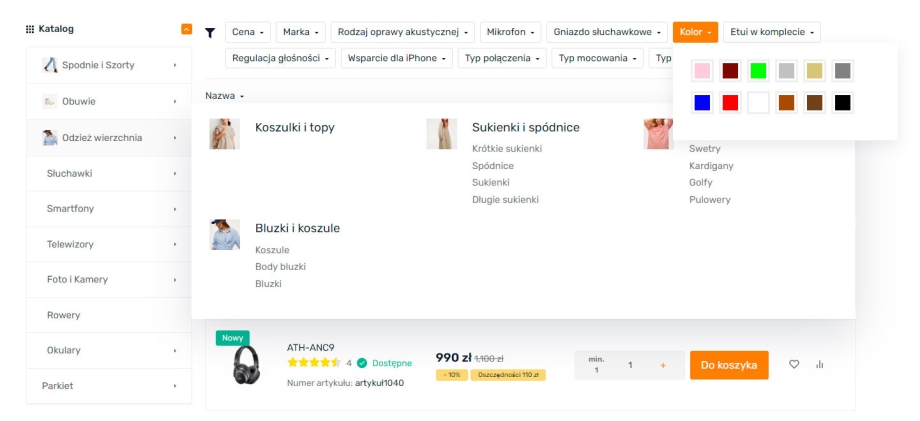Open the Cena filter dropdown

click(247, 32)
